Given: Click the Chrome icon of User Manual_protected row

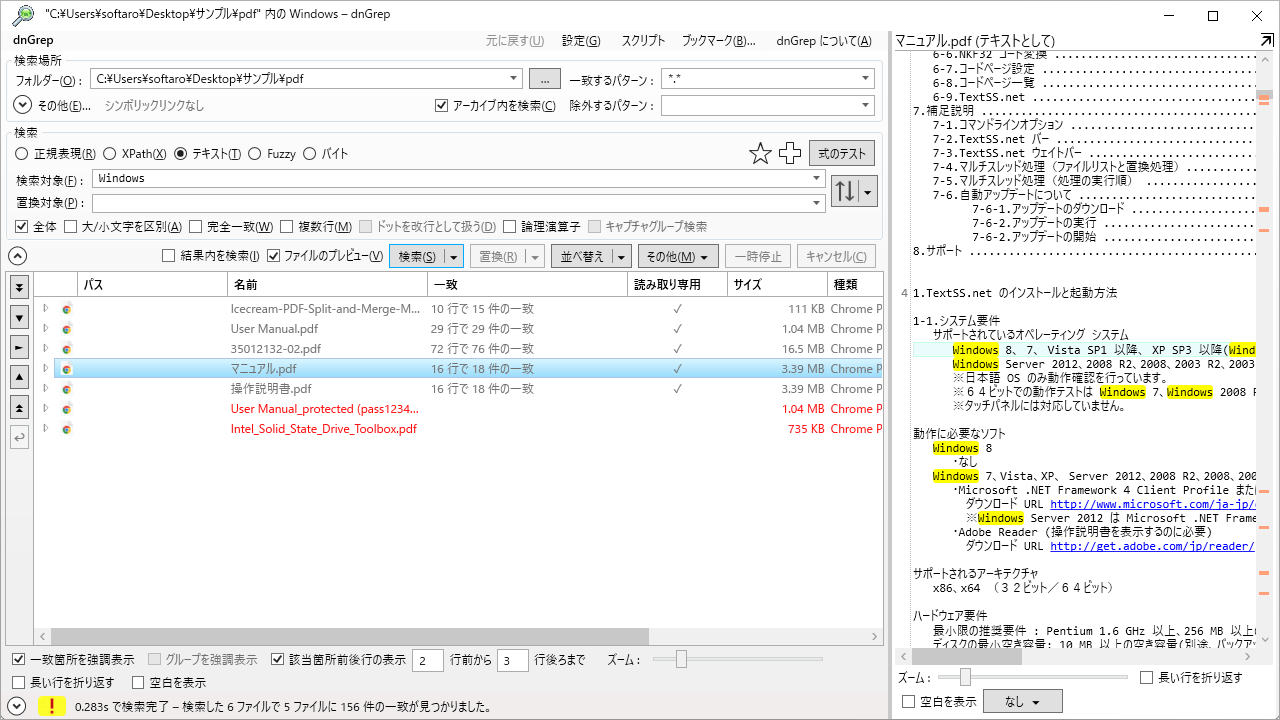Looking at the screenshot, I should pos(67,409).
